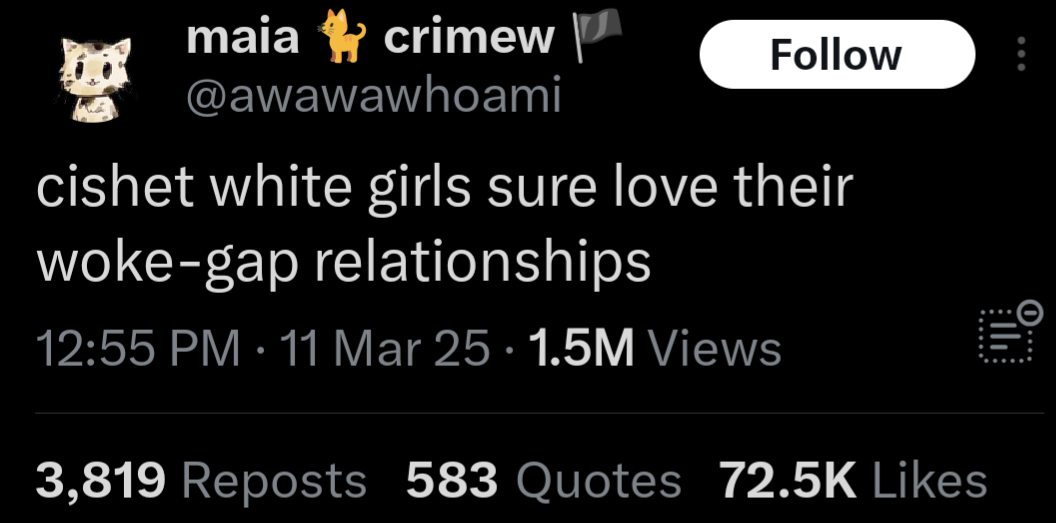Click the "Views" label
Screen dimensions: 1056x523
tap(713, 349)
